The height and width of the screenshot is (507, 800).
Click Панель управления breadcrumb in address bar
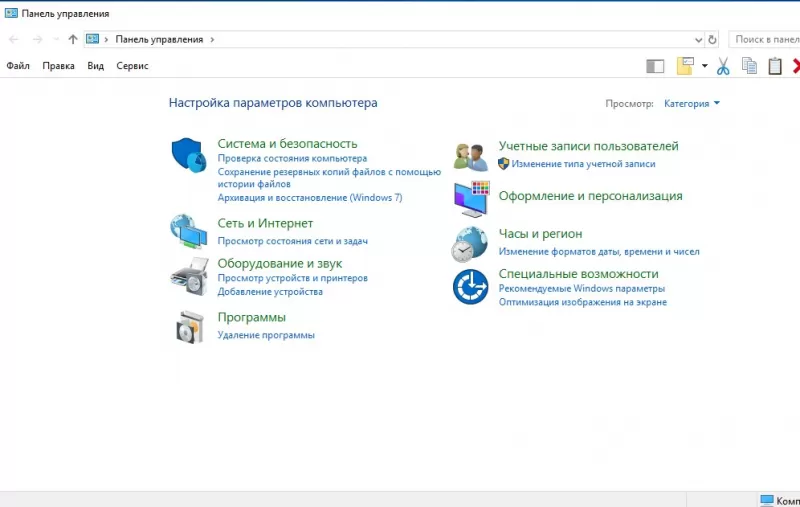pyautogui.click(x=159, y=39)
